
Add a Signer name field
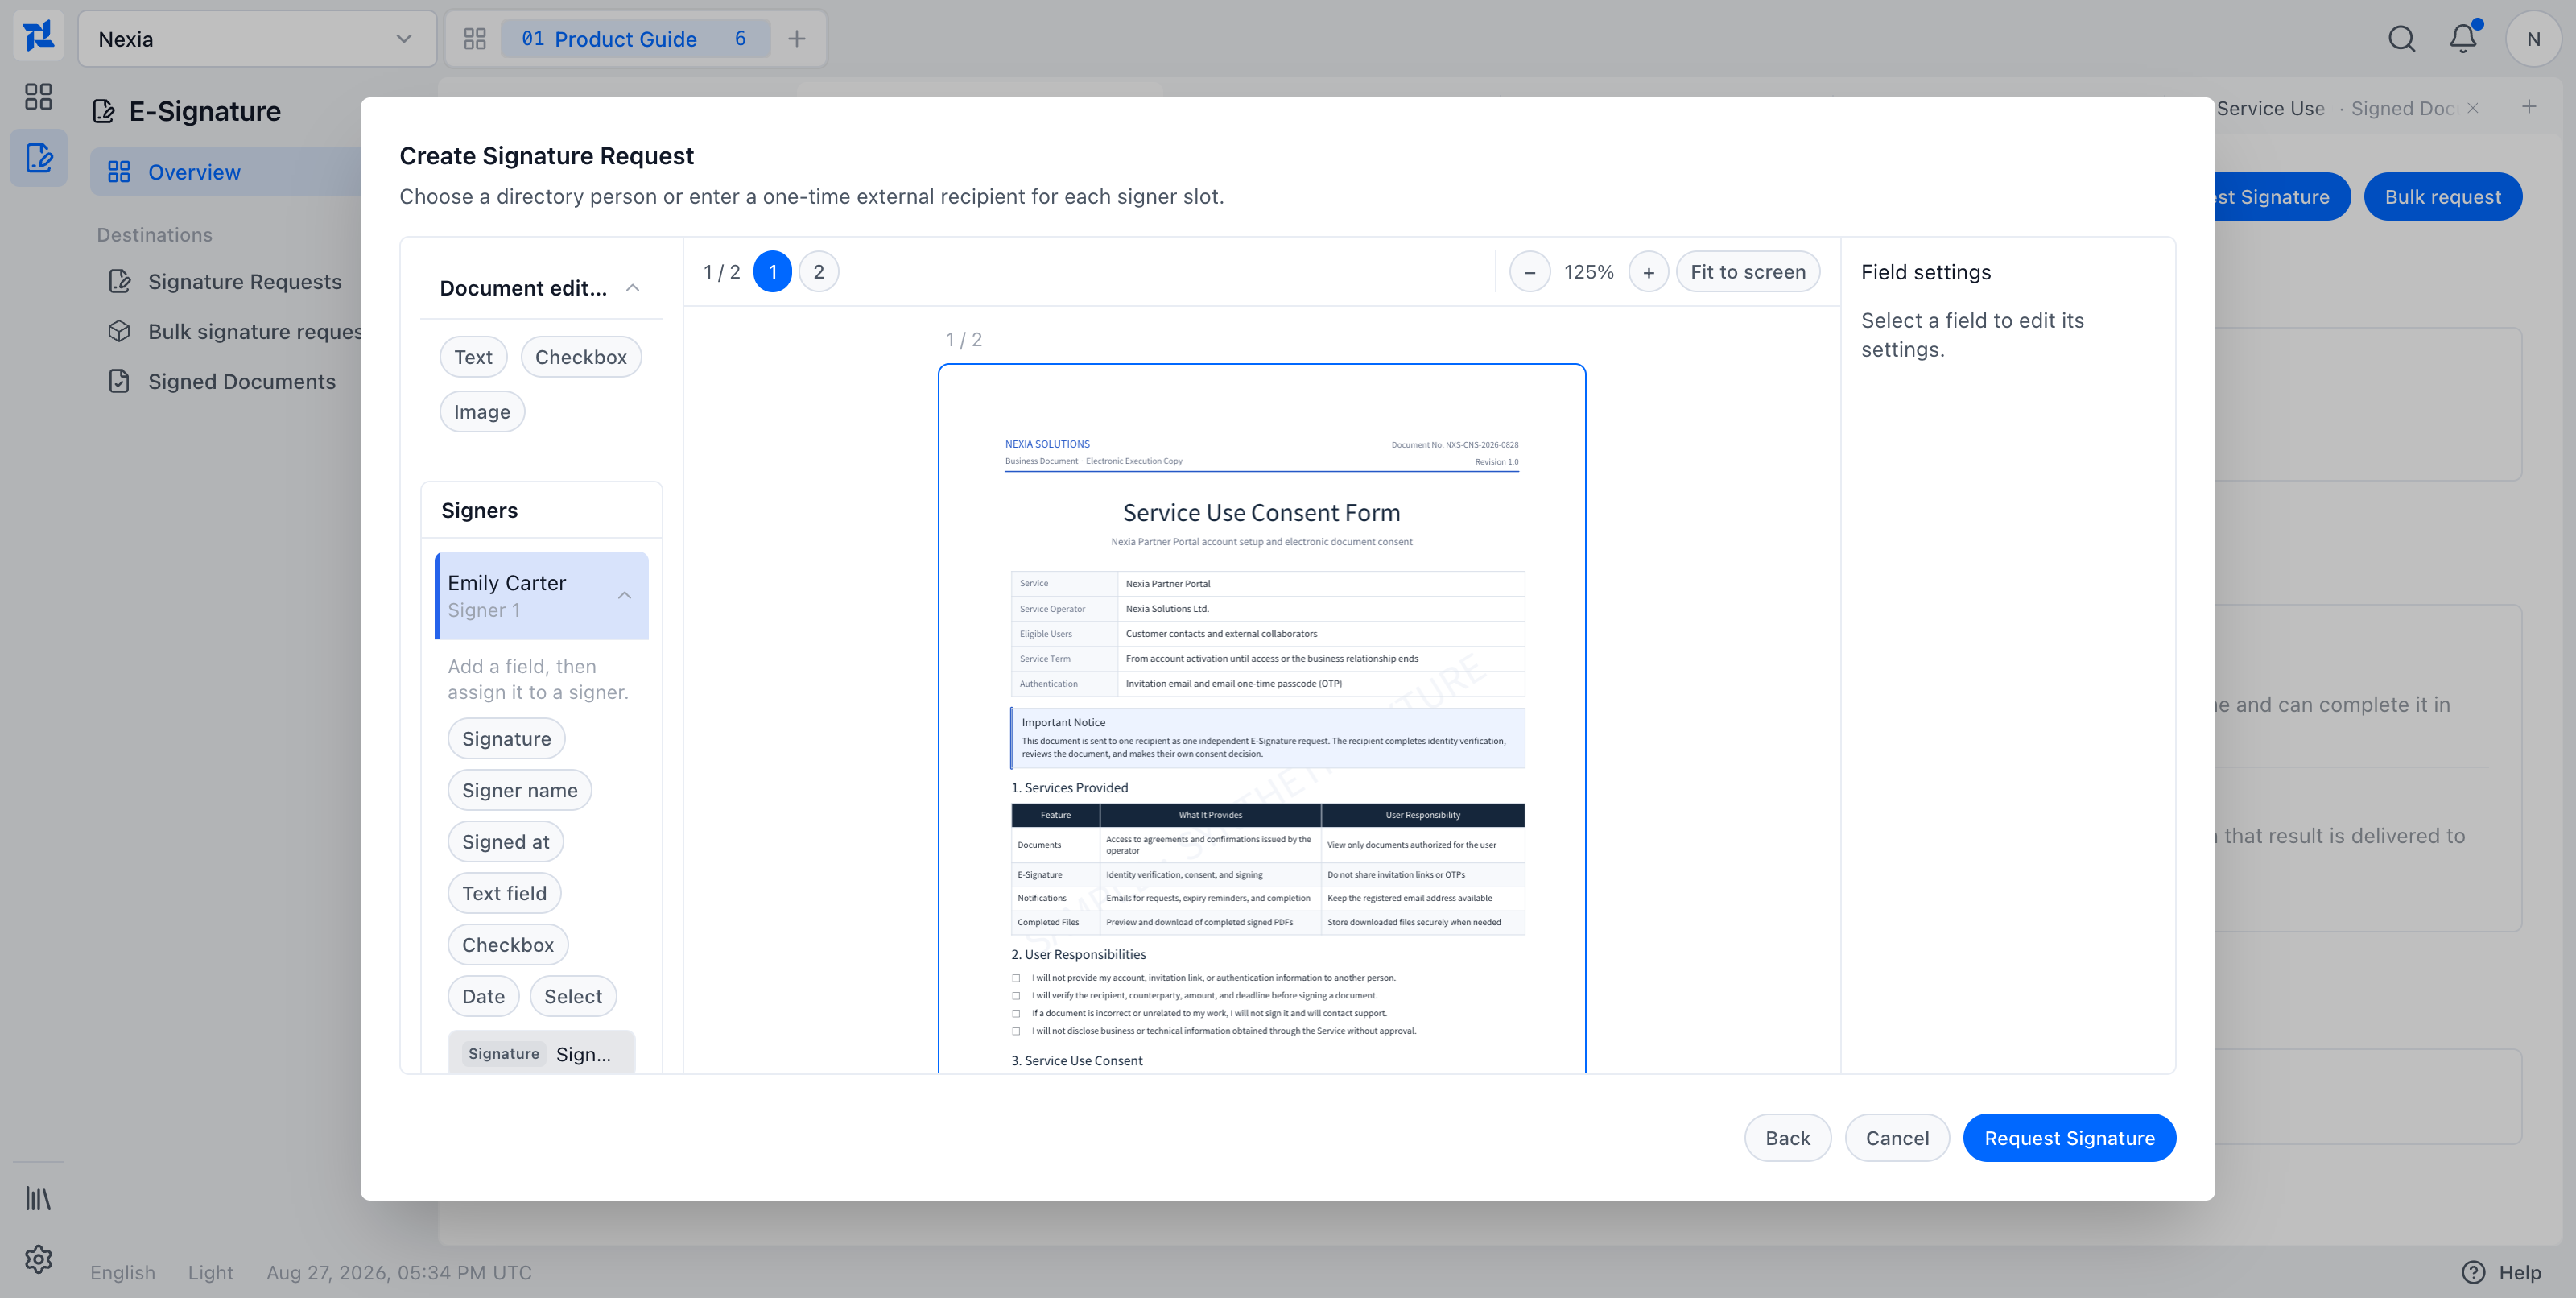(x=519, y=790)
